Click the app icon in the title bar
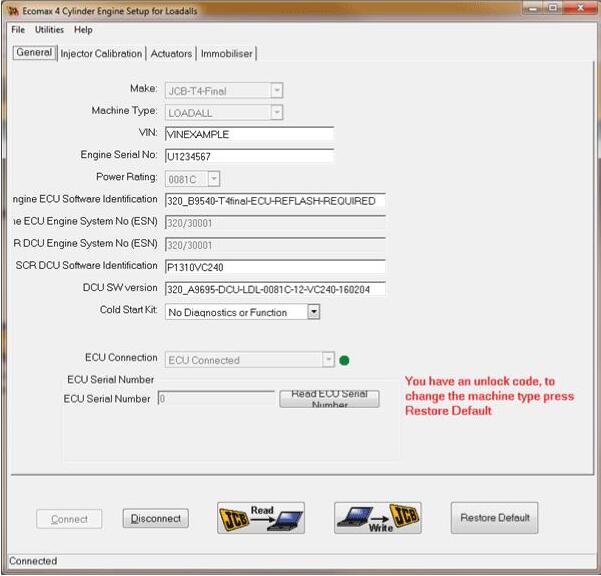Viewport: 601px width, 576px height. [x=13, y=11]
